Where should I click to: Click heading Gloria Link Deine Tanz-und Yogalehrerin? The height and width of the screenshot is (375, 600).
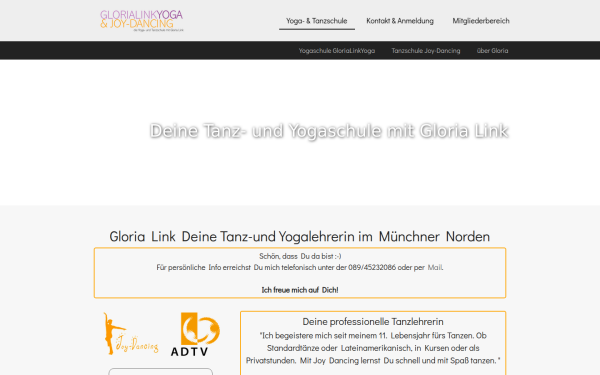[x=300, y=236]
